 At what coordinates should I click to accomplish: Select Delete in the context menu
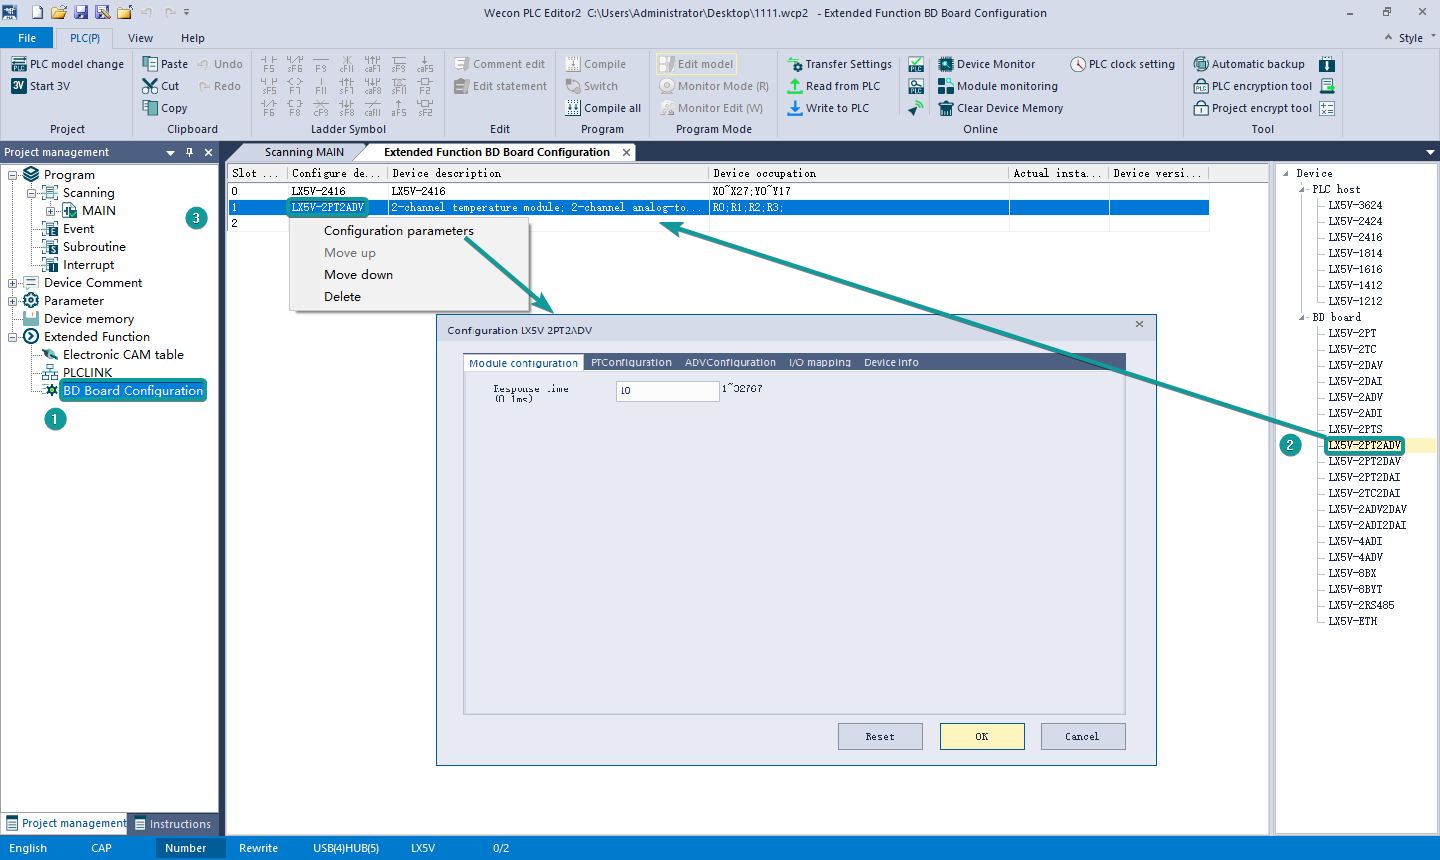tap(342, 297)
